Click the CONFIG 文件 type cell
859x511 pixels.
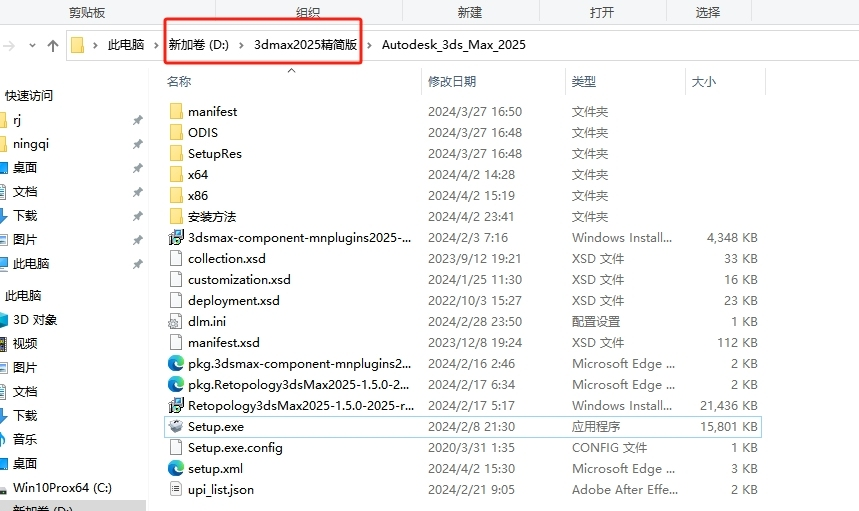click(x=610, y=447)
